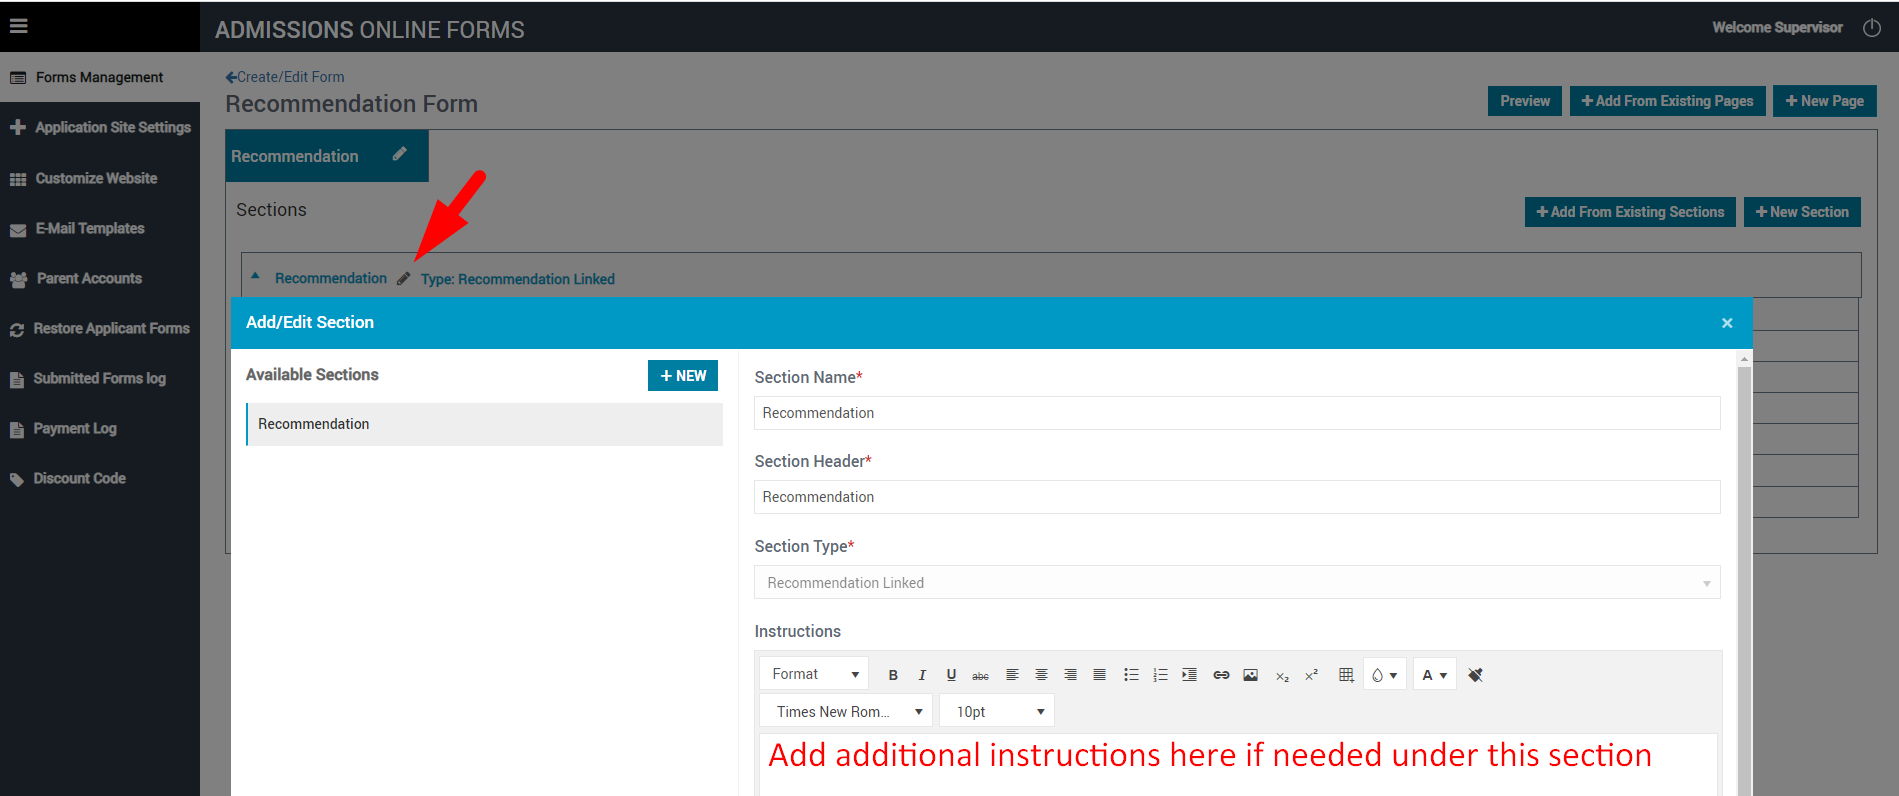
Task: Click the + NEW available section button
Action: (683, 375)
